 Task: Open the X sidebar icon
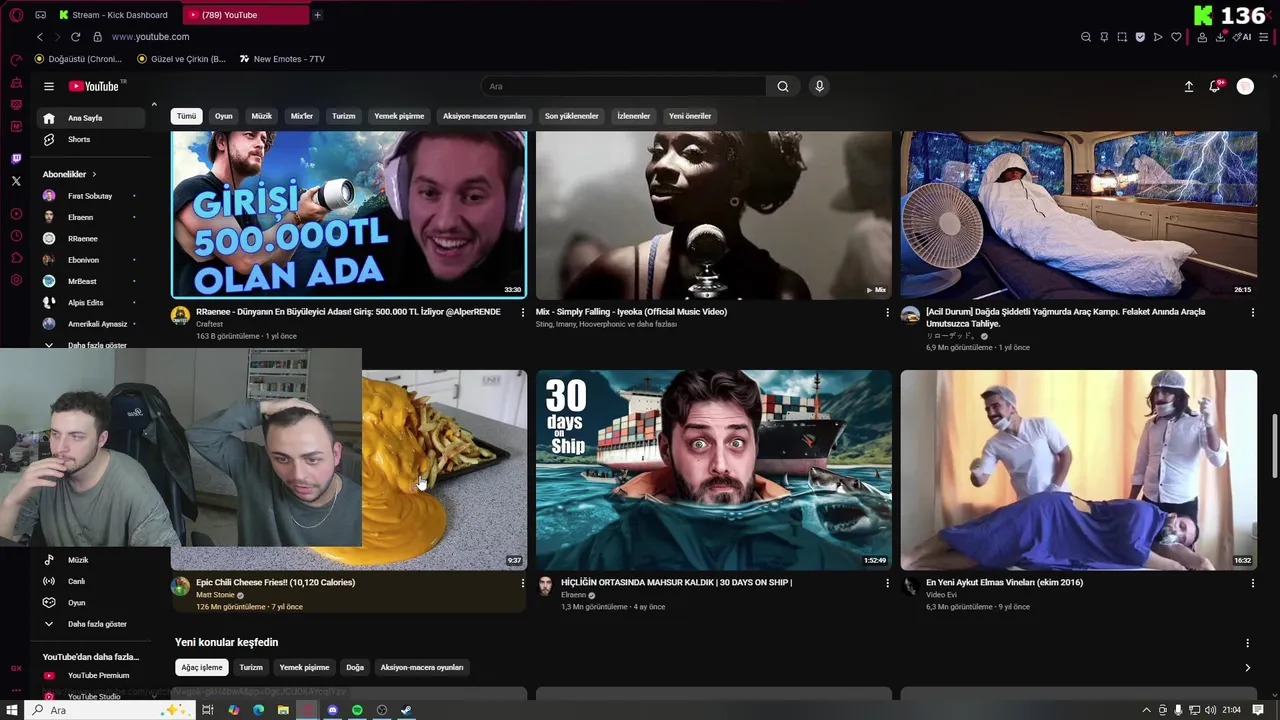(x=16, y=181)
